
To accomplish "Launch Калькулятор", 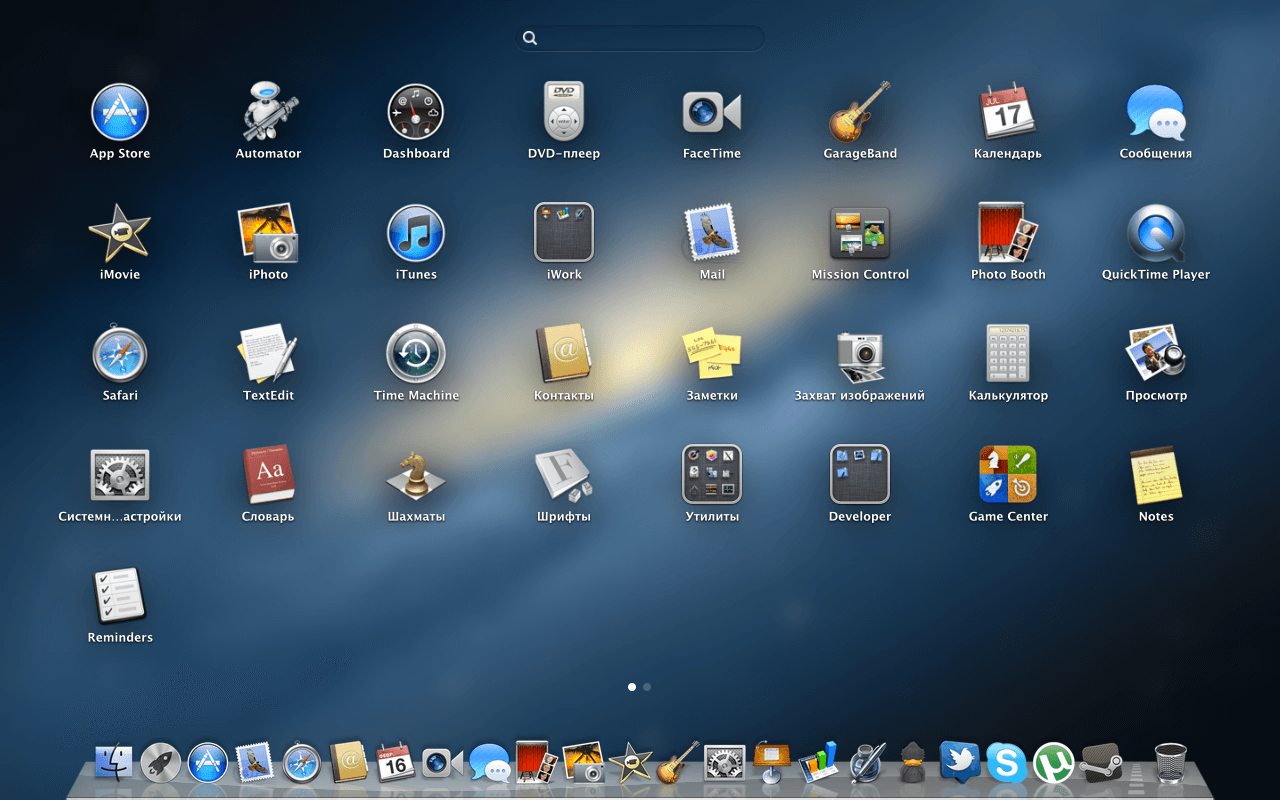I will click(1008, 354).
